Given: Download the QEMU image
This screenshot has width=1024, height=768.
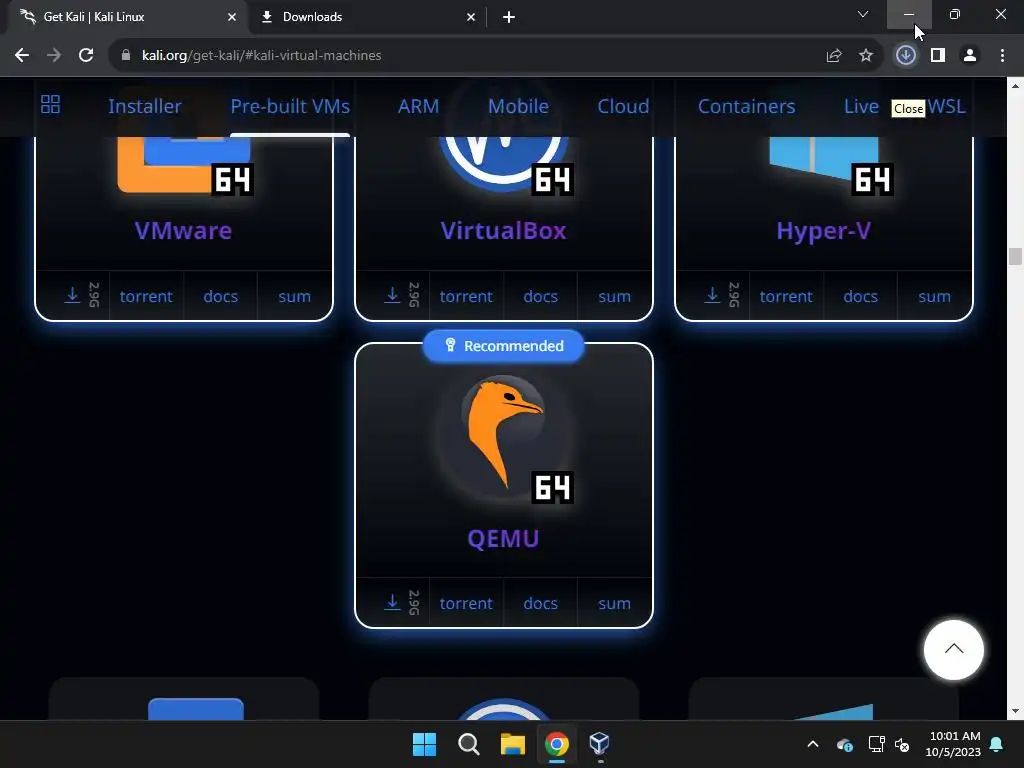Looking at the screenshot, I should (392, 603).
